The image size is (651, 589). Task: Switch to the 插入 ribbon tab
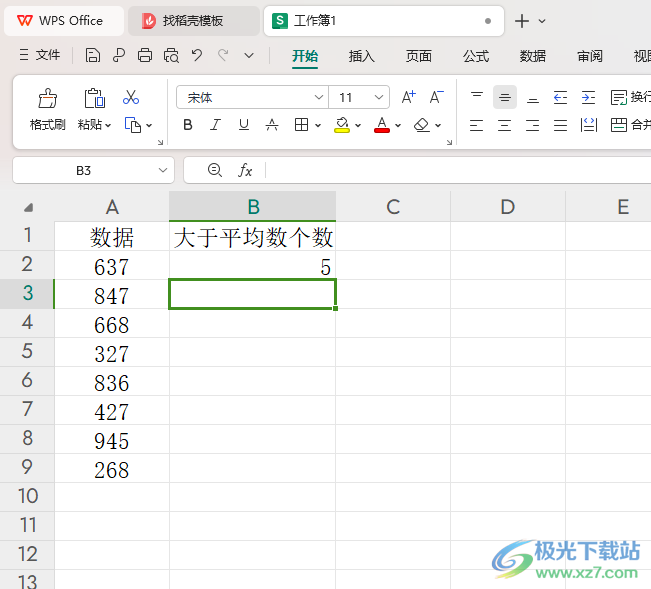click(x=361, y=56)
